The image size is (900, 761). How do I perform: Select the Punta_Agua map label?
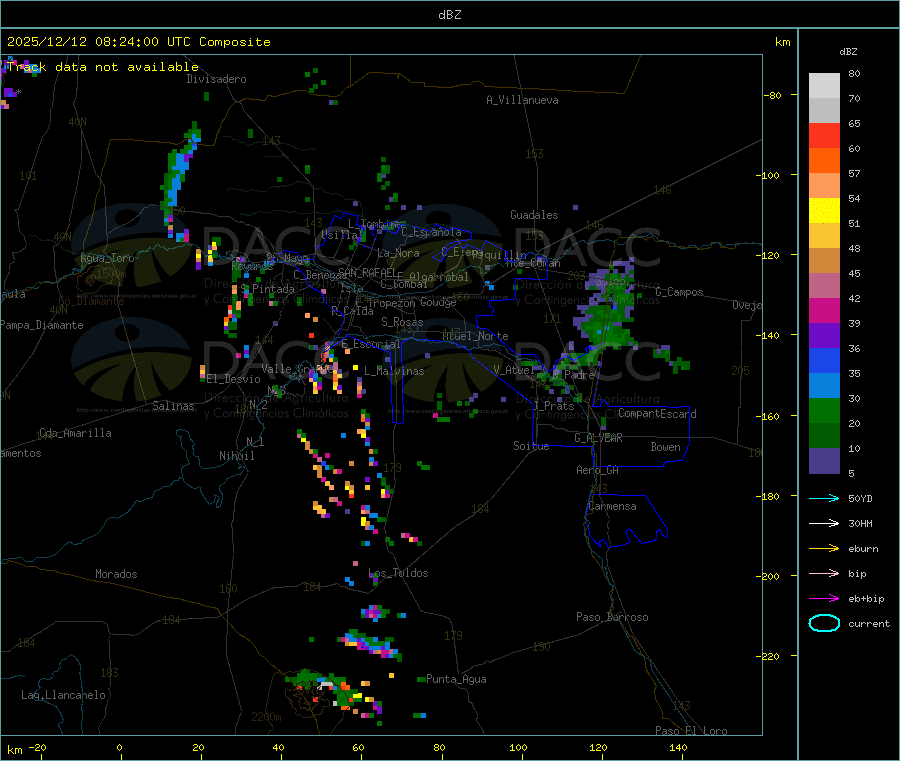coord(456,679)
